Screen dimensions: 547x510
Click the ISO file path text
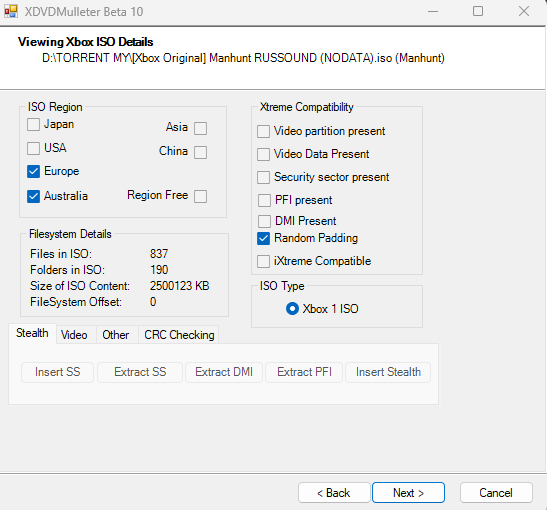tap(243, 58)
